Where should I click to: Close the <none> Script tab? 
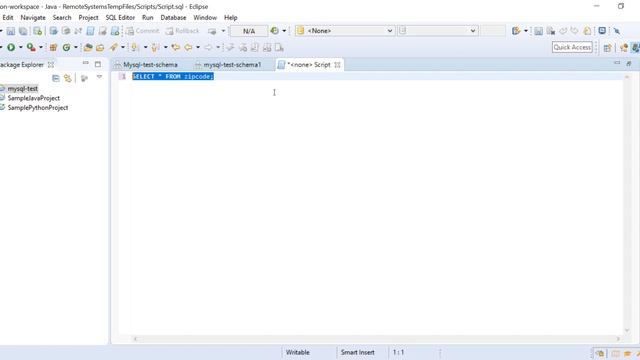tap(337, 65)
